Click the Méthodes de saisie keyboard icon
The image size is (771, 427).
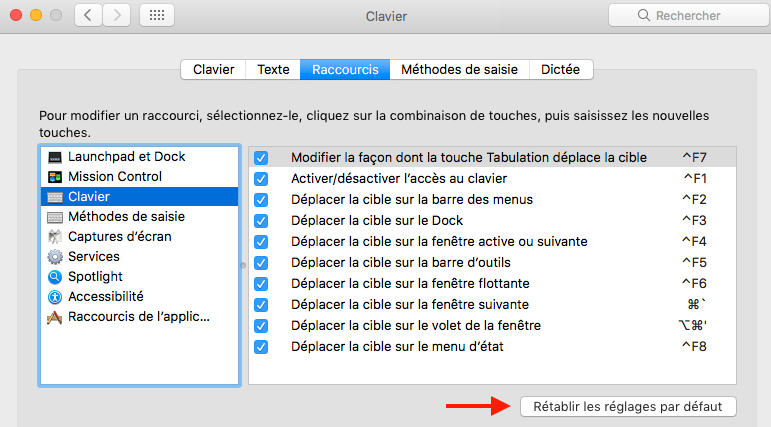(x=54, y=217)
